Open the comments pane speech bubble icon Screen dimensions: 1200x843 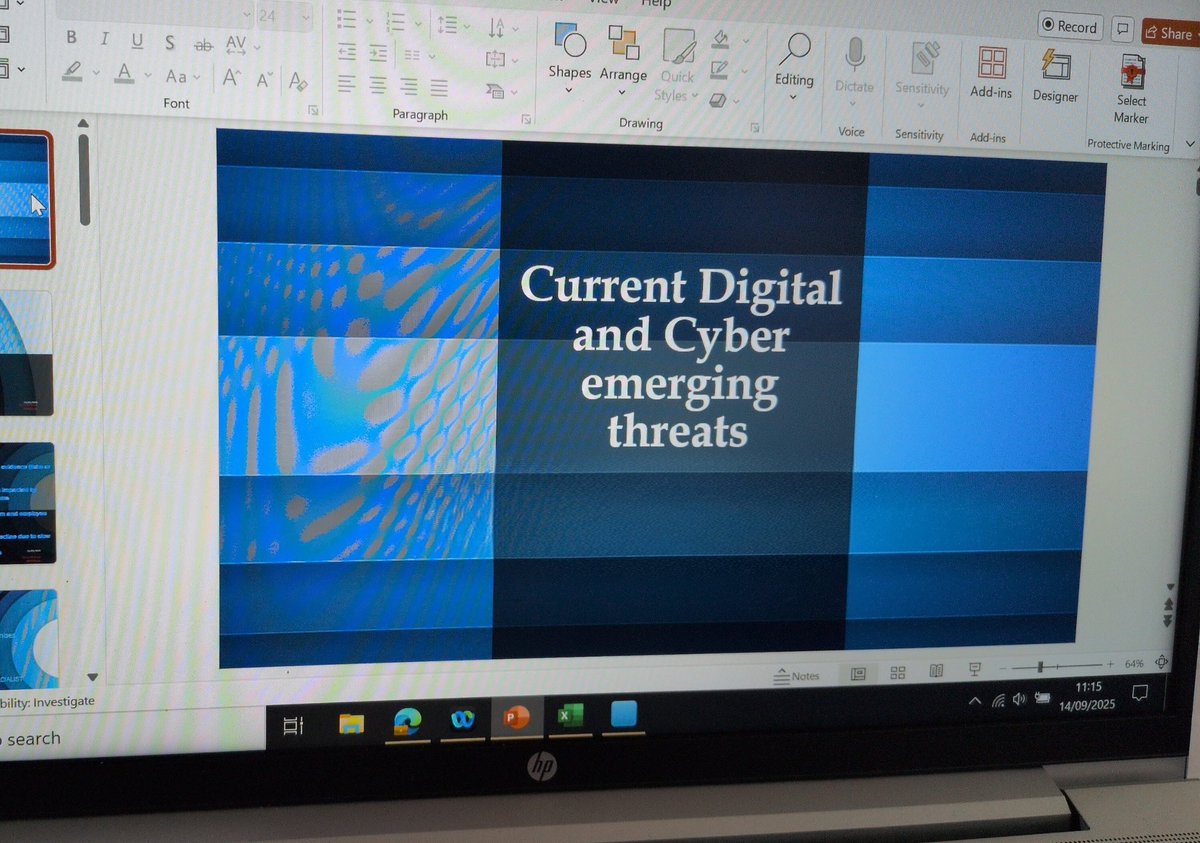click(1123, 29)
